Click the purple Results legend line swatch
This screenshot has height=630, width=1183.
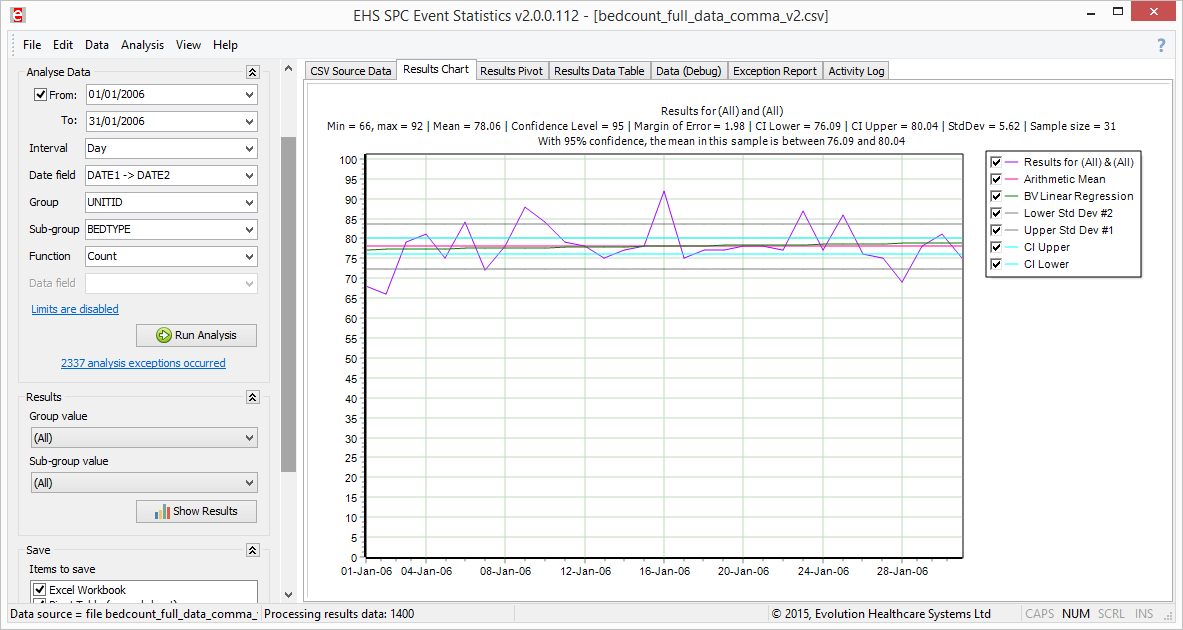point(1010,161)
